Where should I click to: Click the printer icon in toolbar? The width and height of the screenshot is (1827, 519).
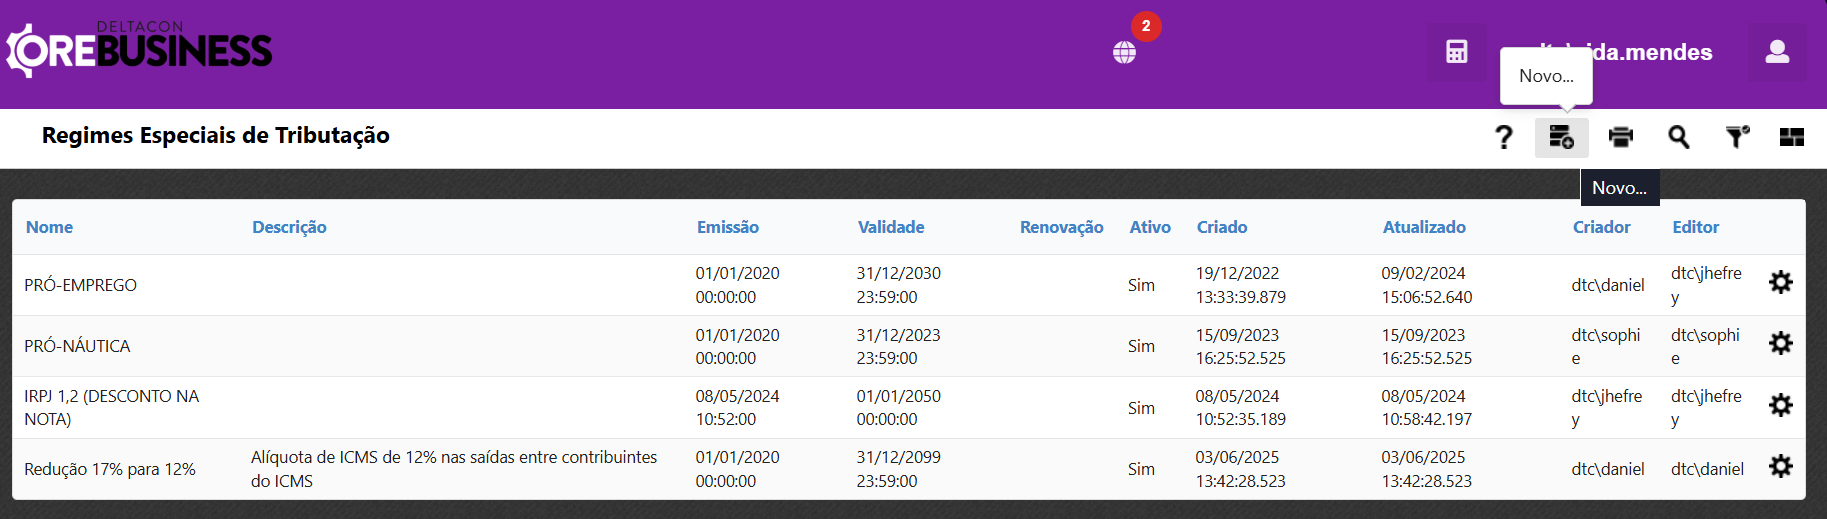tap(1620, 137)
